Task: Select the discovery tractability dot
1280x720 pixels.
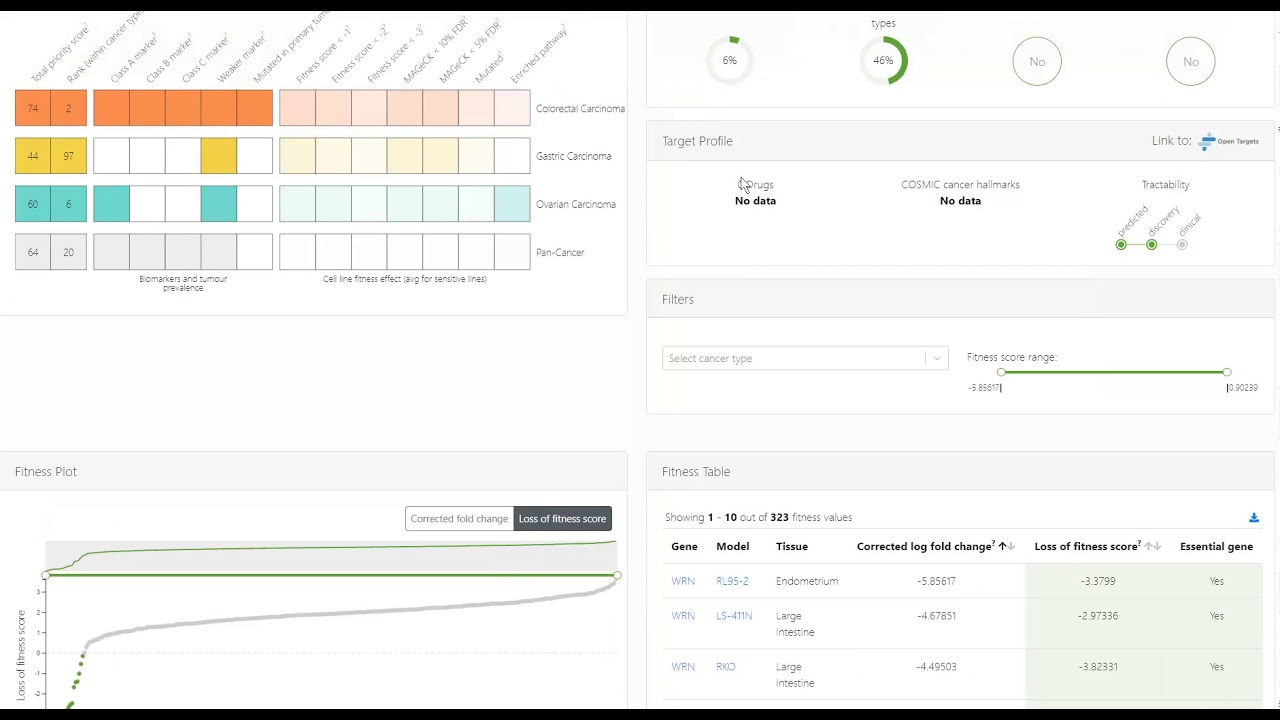Action: [x=1152, y=245]
